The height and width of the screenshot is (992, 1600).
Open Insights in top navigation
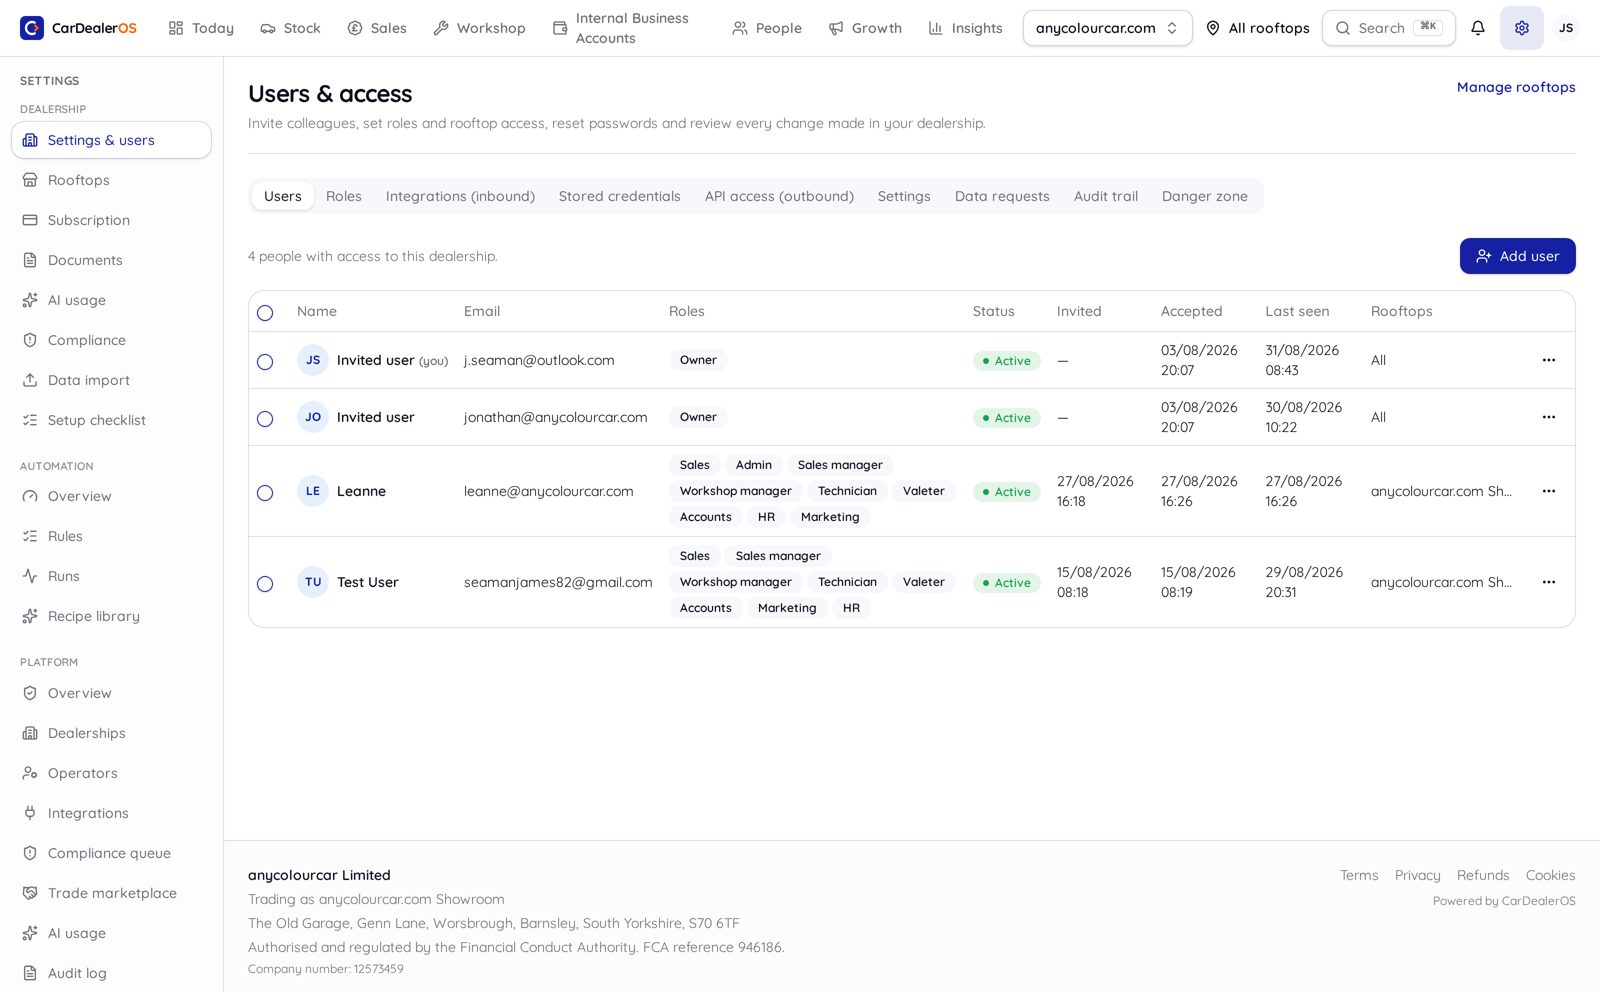pyautogui.click(x=965, y=28)
